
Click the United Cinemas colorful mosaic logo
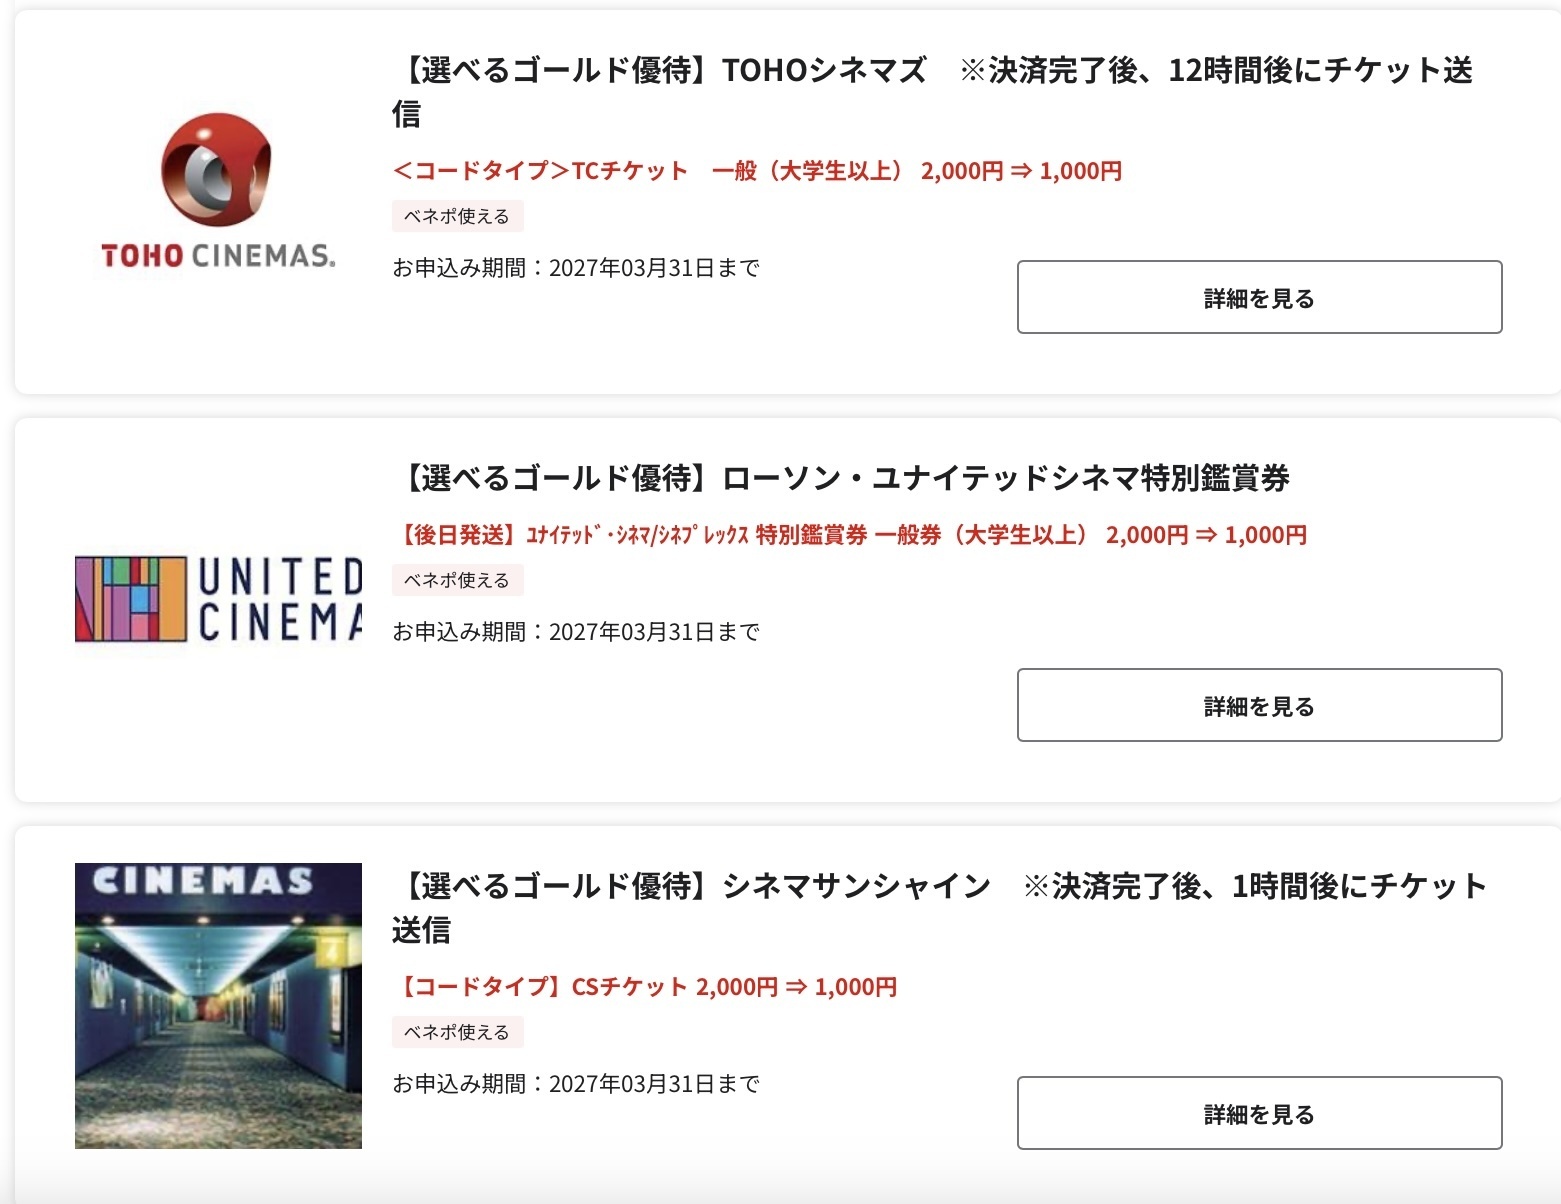tap(131, 599)
